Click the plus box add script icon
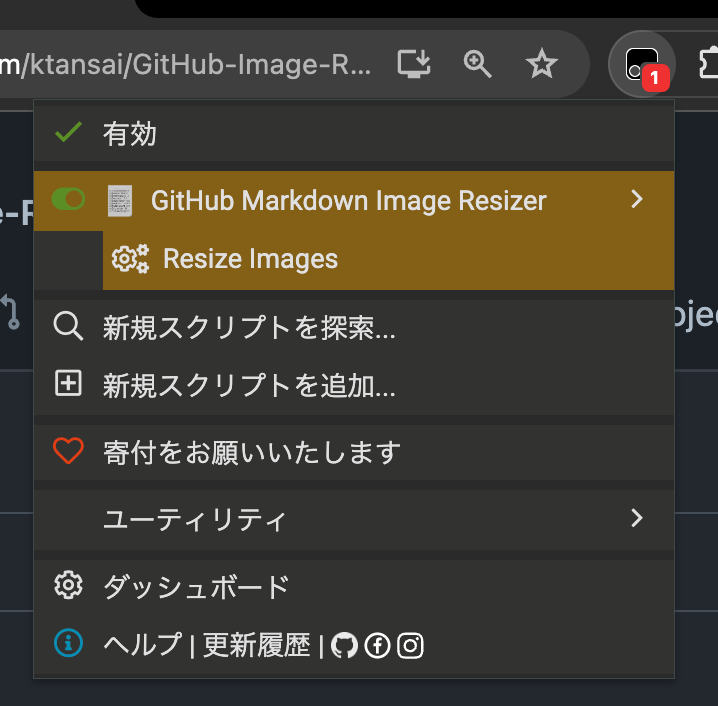The height and width of the screenshot is (706, 718). [x=68, y=383]
